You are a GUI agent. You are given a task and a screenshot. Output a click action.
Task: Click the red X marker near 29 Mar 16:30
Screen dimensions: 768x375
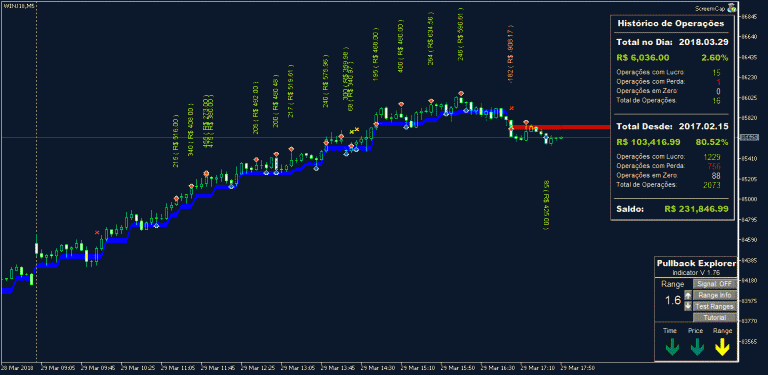click(511, 108)
